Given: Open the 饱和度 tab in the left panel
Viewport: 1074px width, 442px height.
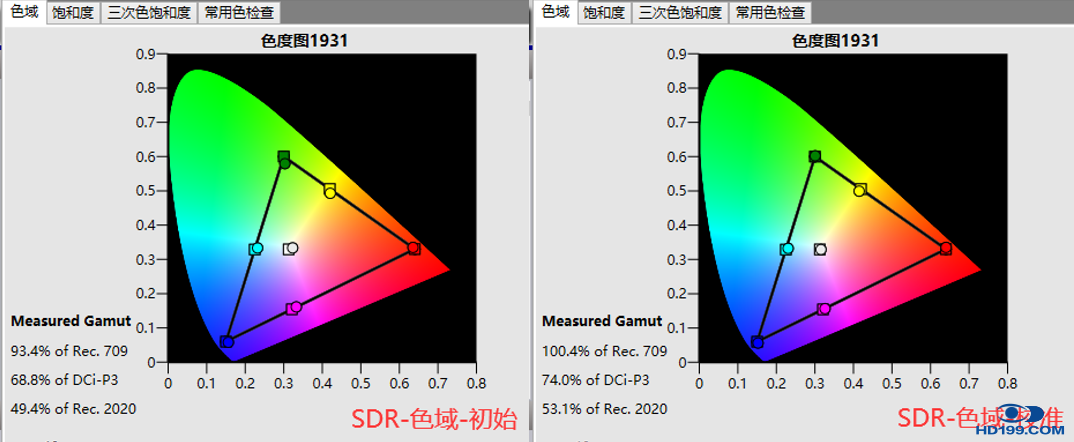Looking at the screenshot, I should [73, 12].
